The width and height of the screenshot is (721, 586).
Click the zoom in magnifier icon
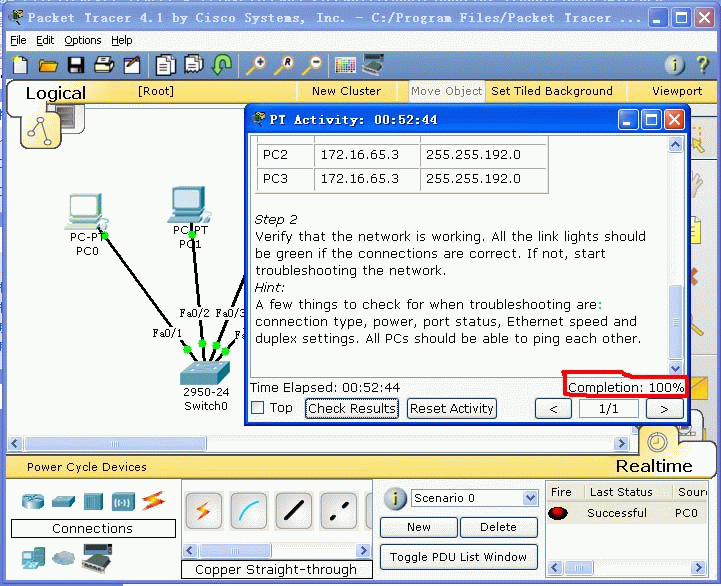point(256,65)
